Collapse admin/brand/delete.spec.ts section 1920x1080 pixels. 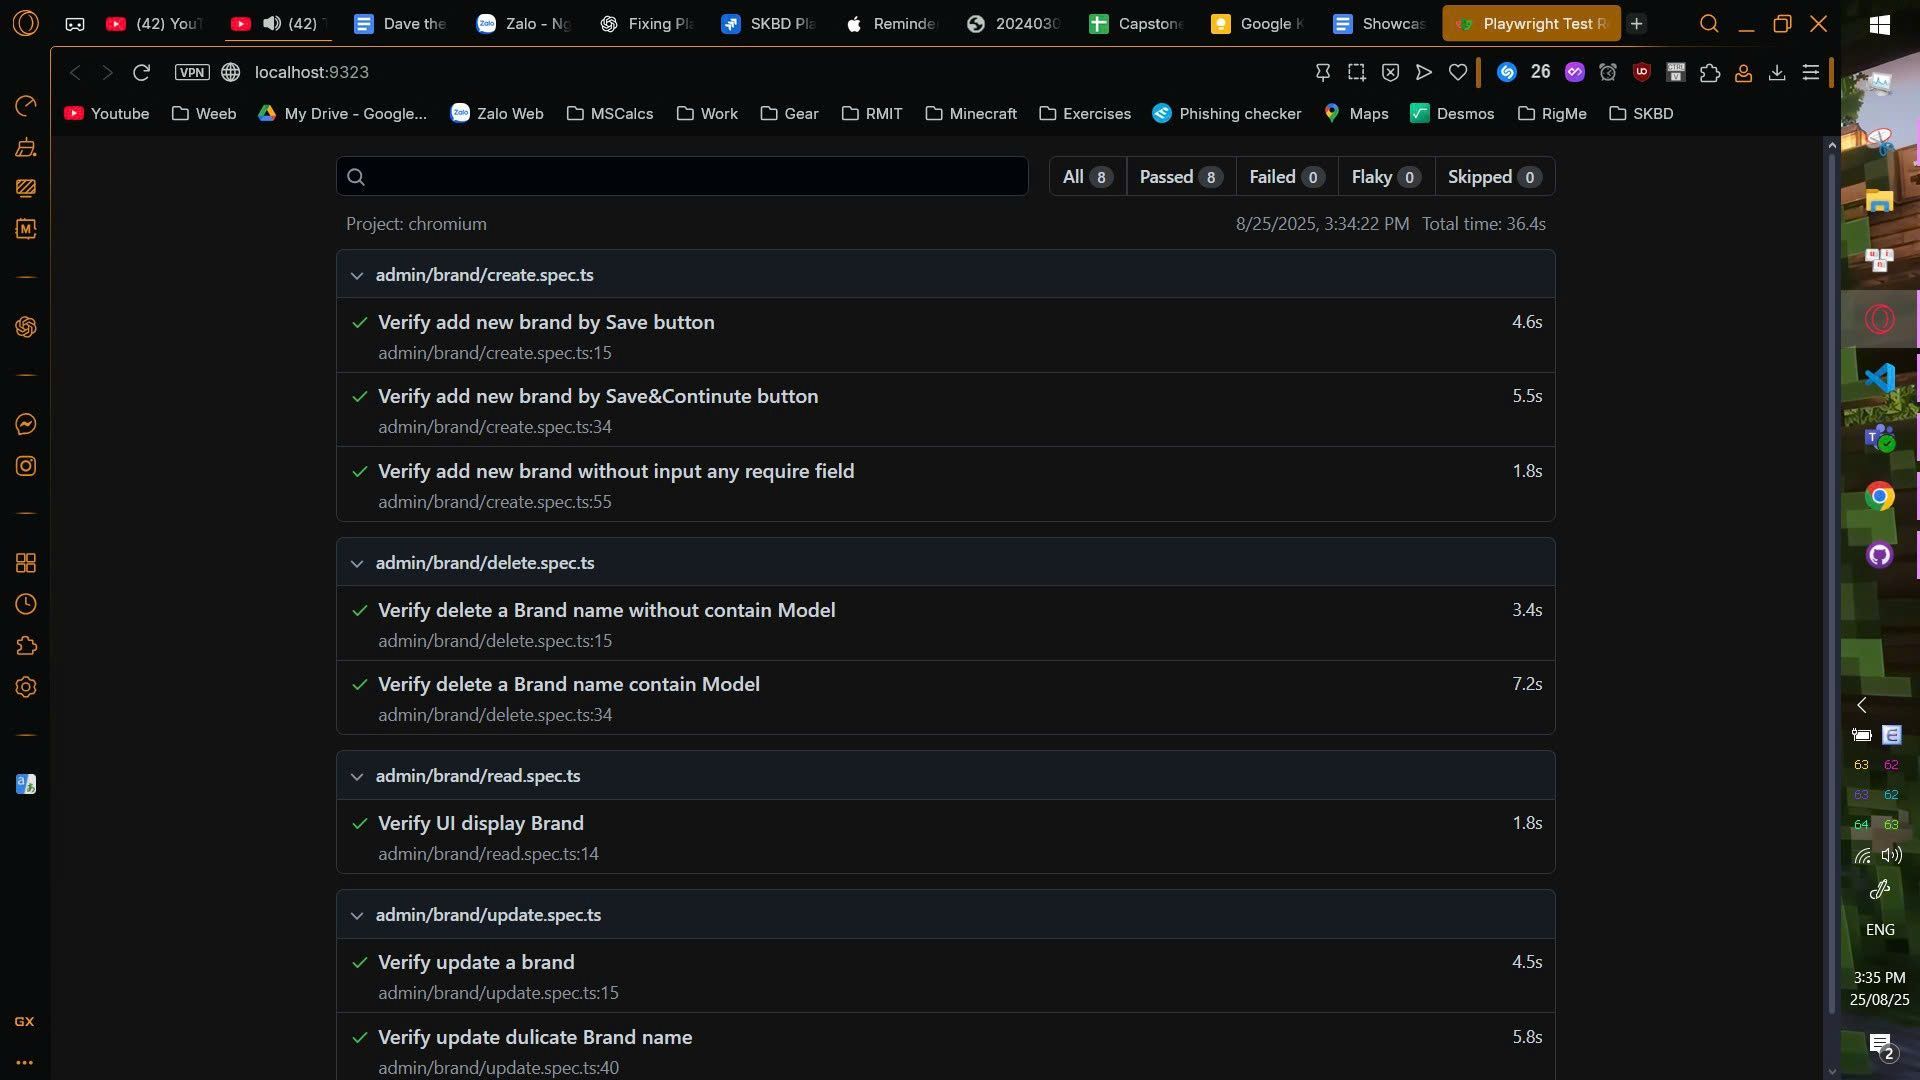[x=357, y=563]
